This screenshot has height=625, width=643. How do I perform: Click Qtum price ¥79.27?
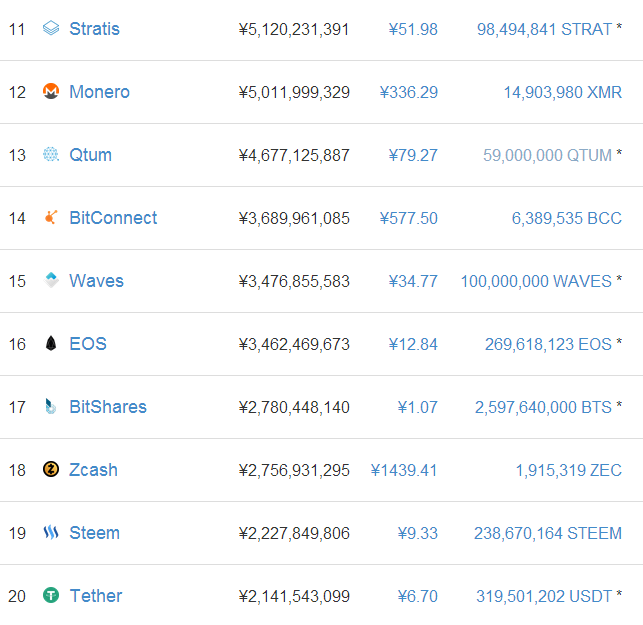413,155
